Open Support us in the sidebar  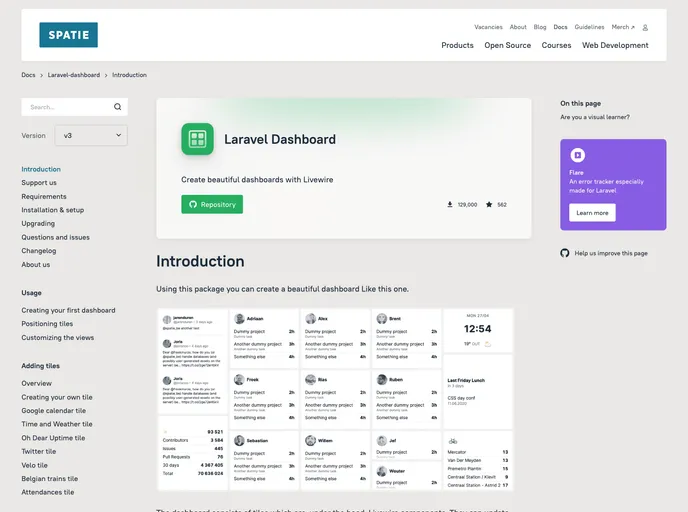[x=39, y=183]
